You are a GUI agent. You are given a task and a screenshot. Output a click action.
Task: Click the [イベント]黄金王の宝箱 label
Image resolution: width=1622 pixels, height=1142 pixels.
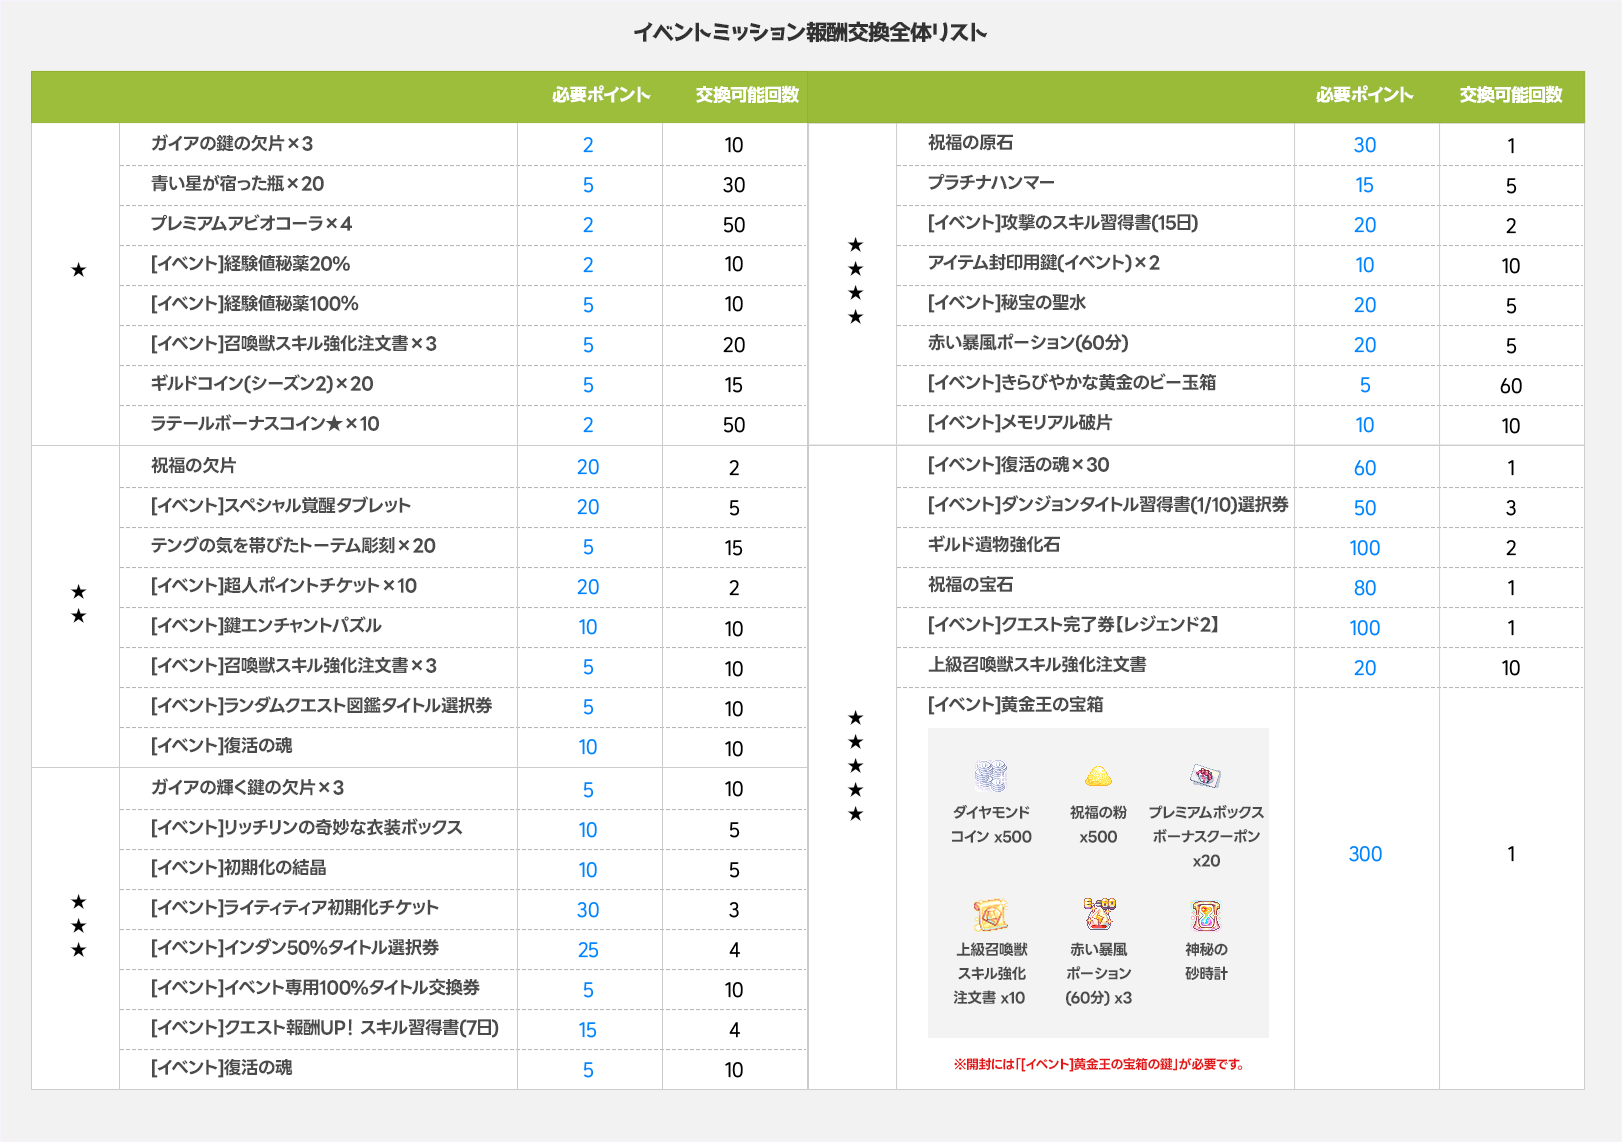(1015, 705)
